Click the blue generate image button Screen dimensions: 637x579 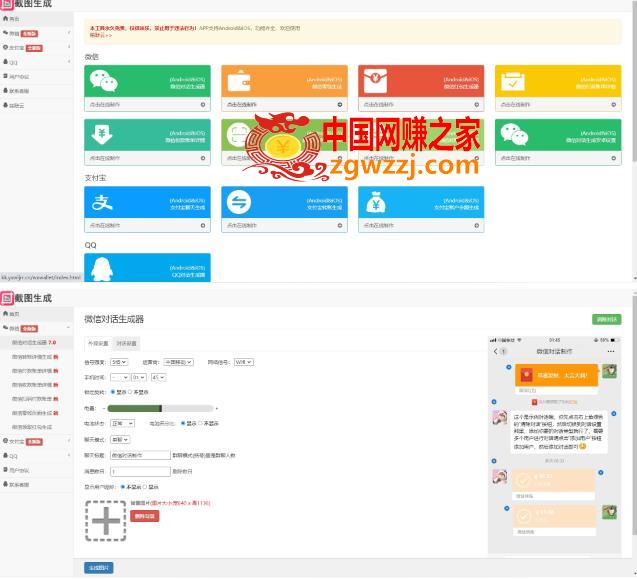(99, 568)
